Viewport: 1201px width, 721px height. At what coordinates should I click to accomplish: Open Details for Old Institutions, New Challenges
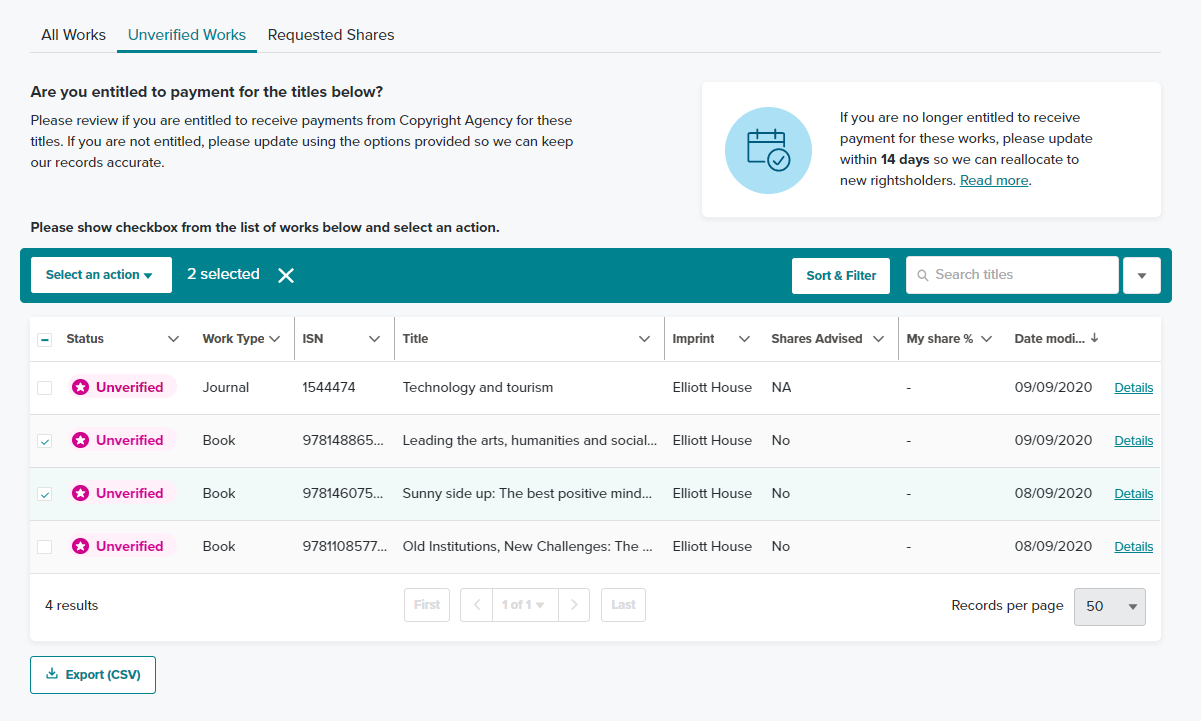tap(1134, 547)
